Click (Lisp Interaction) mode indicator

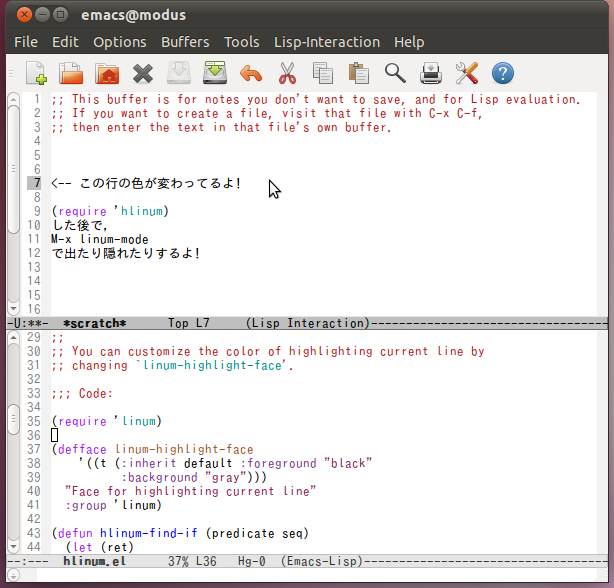point(308,323)
